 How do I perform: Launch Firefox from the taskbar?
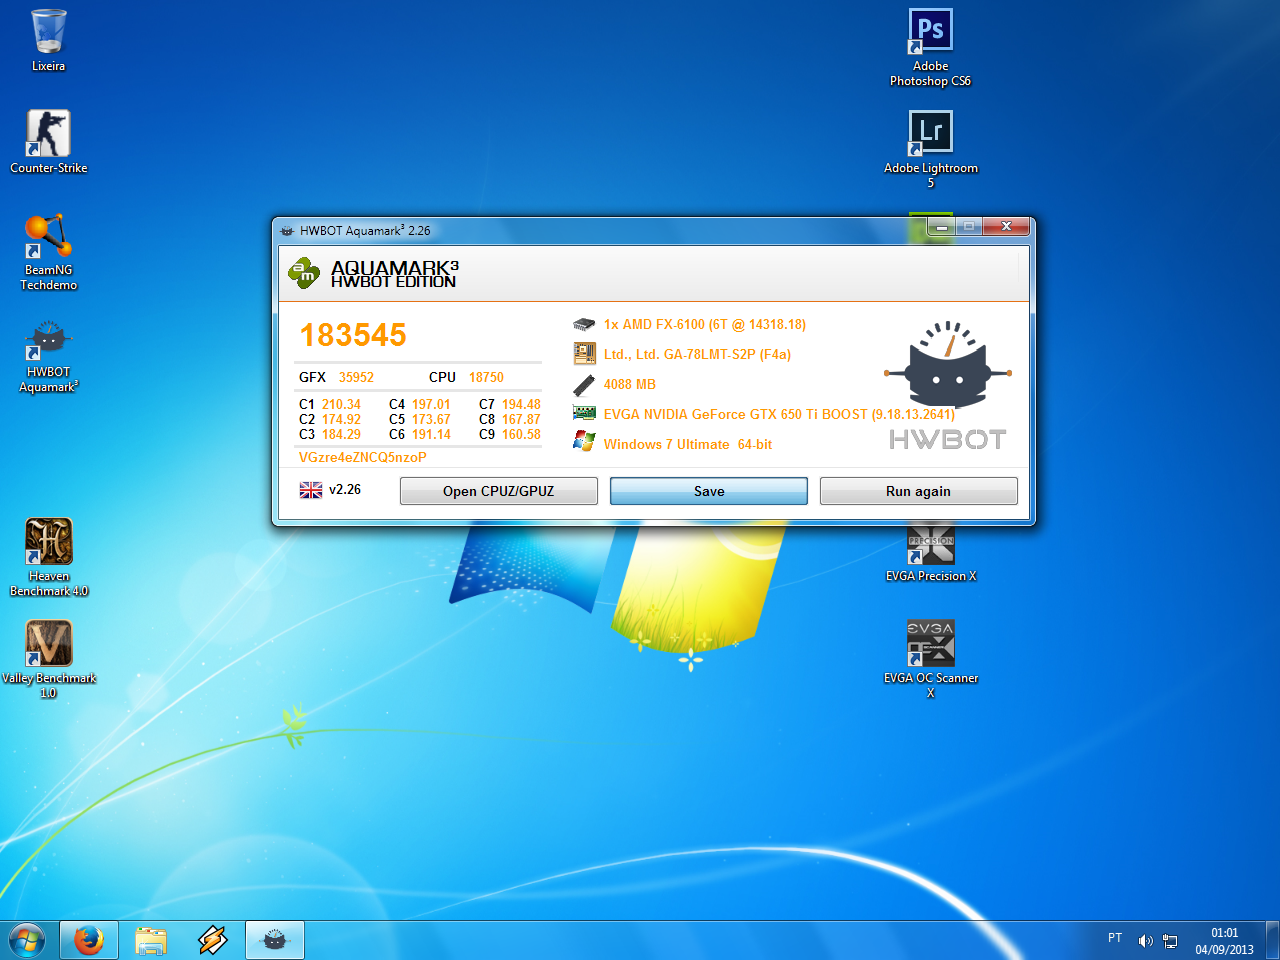(89, 940)
